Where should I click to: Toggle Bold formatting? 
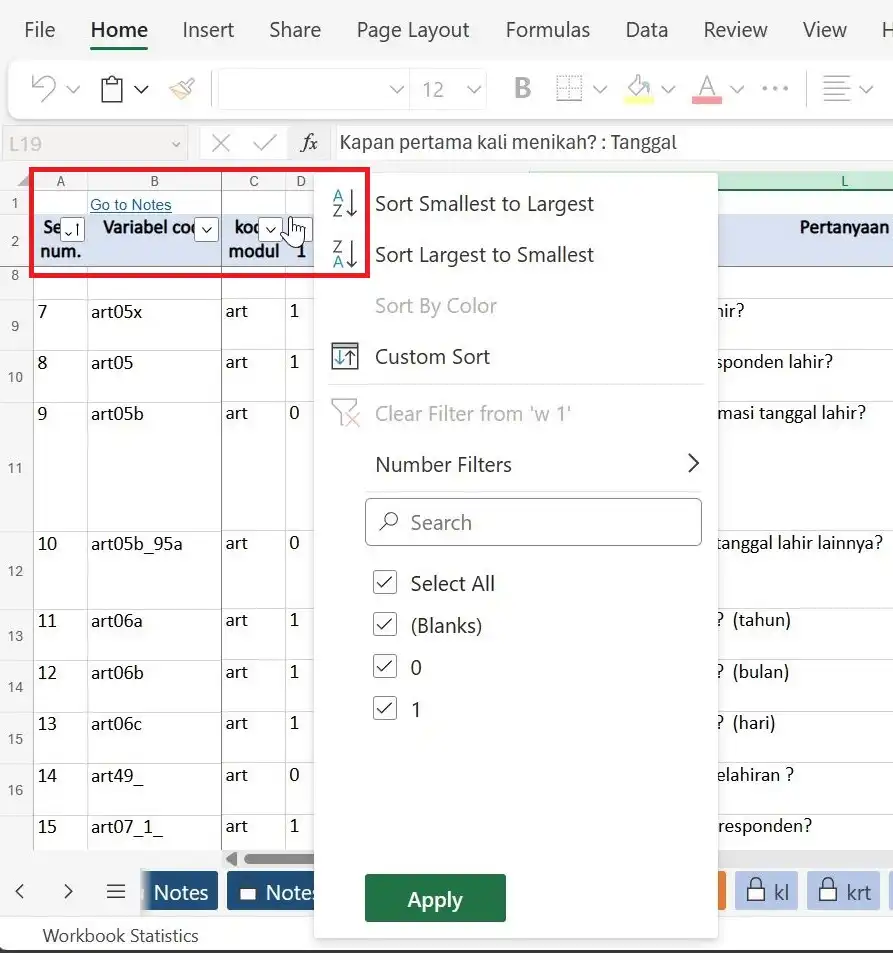pos(522,89)
